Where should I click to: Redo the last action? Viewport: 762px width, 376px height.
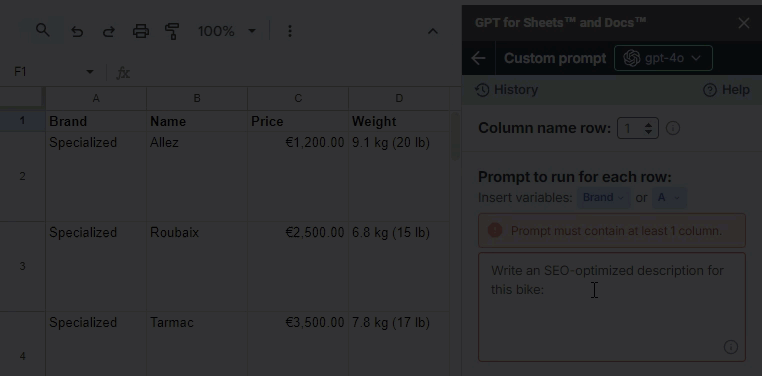pyautogui.click(x=109, y=32)
